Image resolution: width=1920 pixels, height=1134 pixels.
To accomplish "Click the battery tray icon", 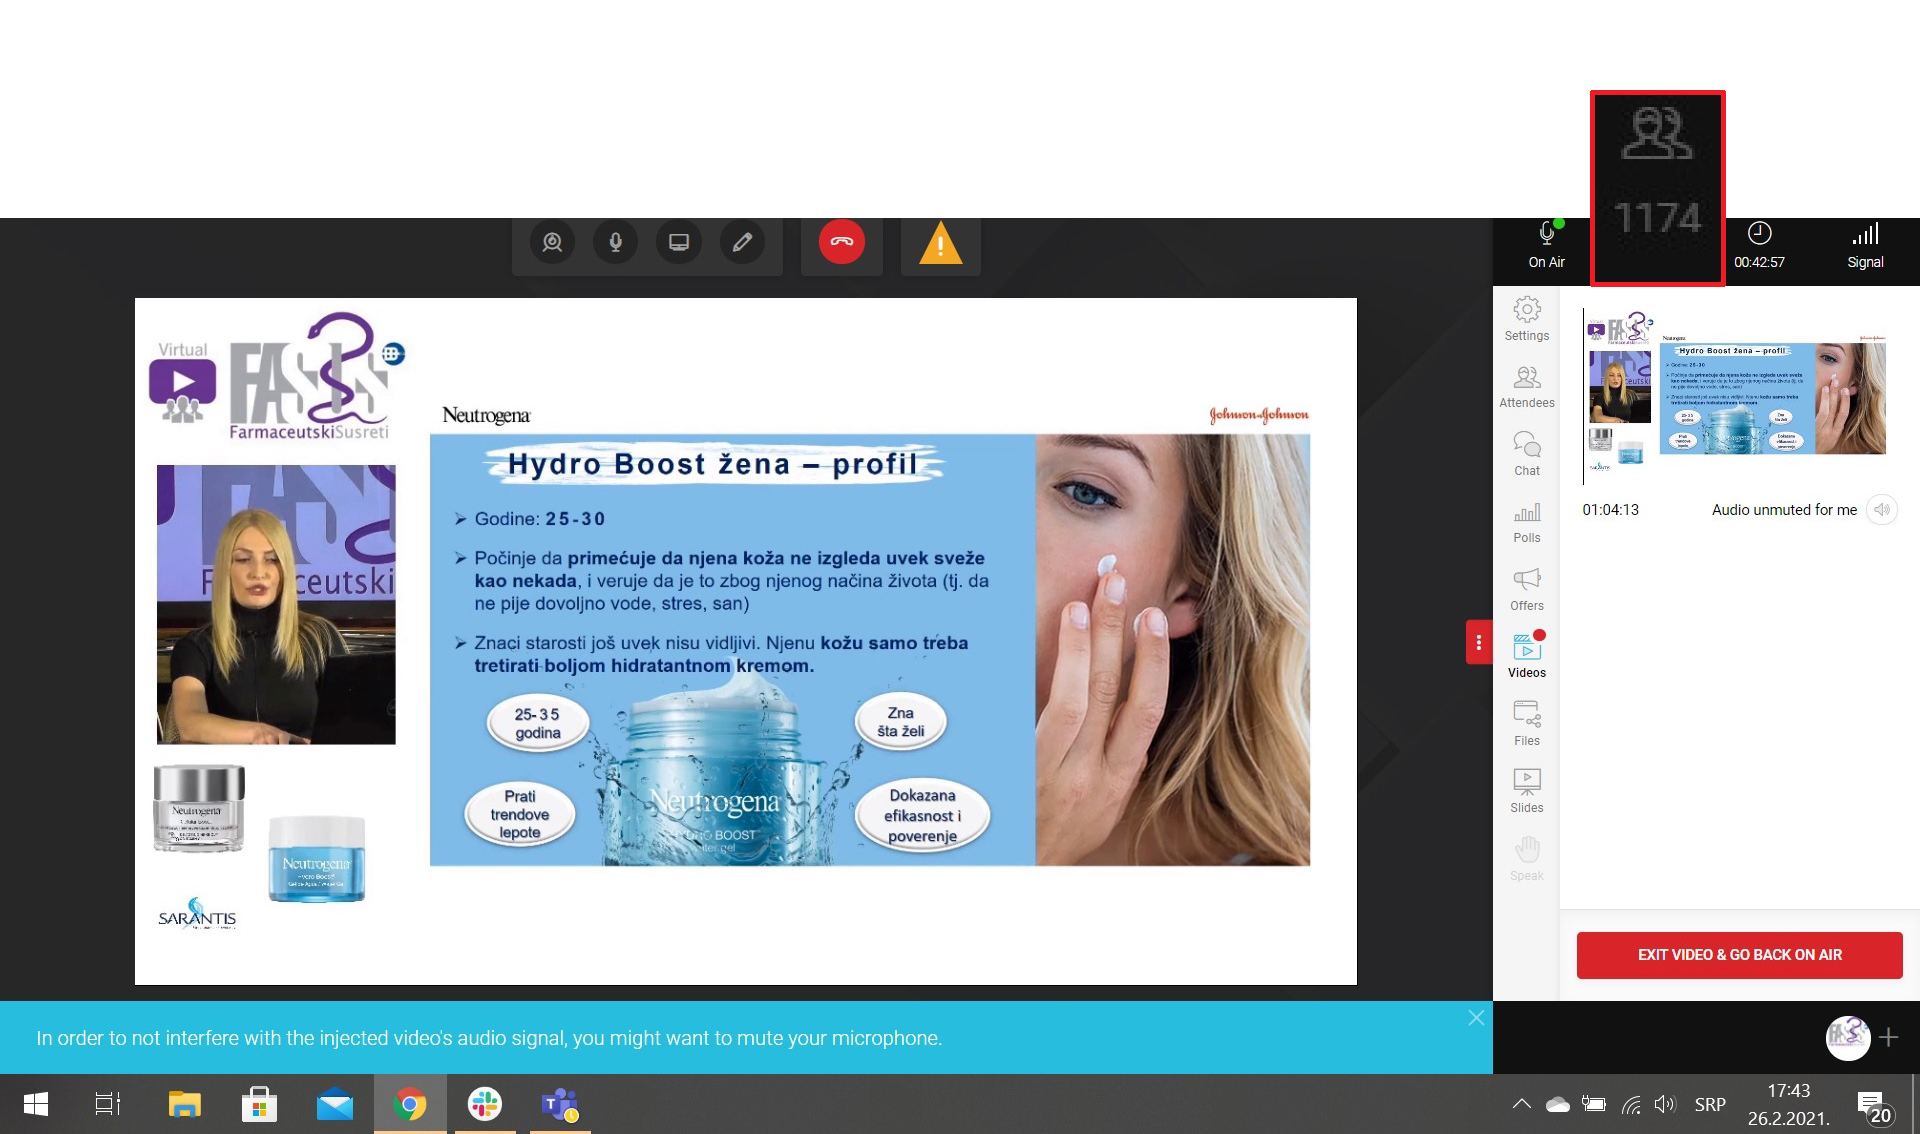I will (1594, 1104).
